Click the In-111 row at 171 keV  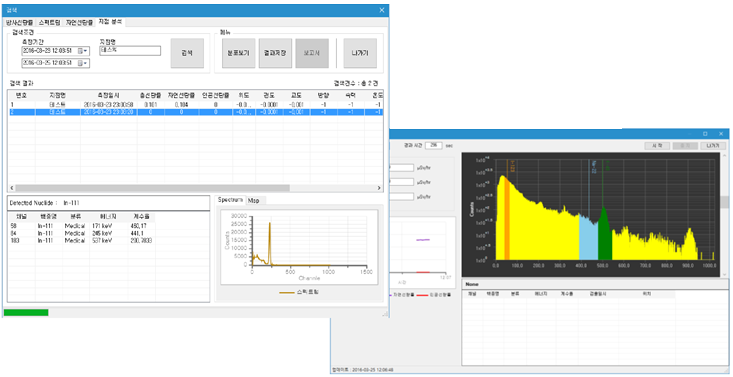click(82, 226)
